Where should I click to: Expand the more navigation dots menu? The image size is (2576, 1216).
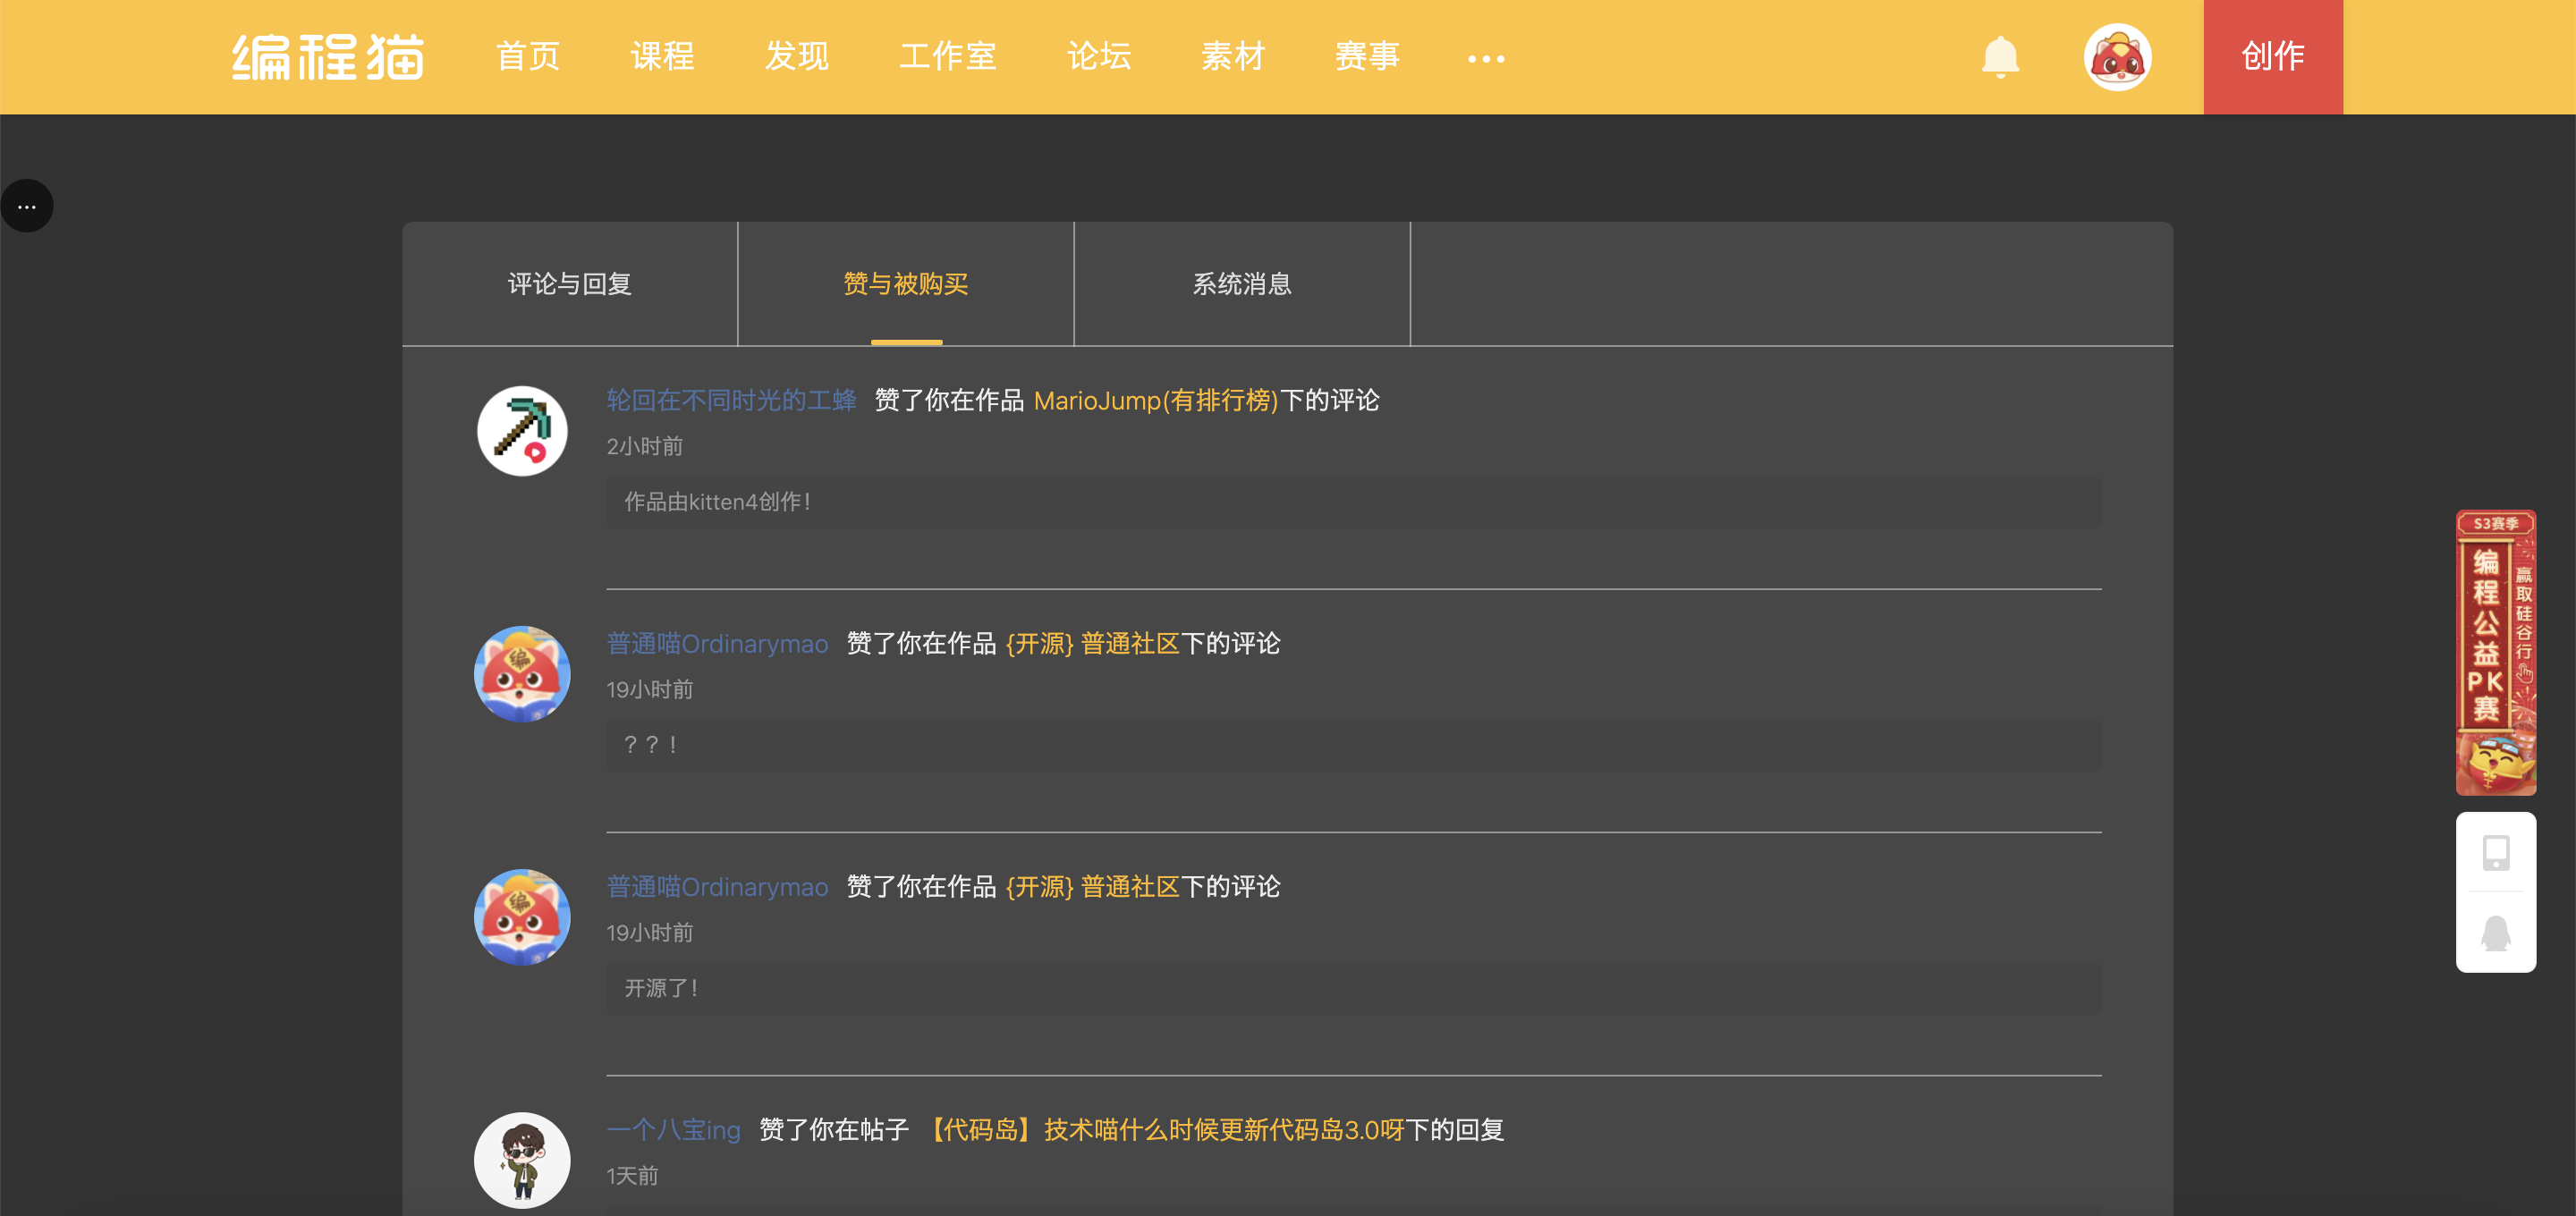1486,59
